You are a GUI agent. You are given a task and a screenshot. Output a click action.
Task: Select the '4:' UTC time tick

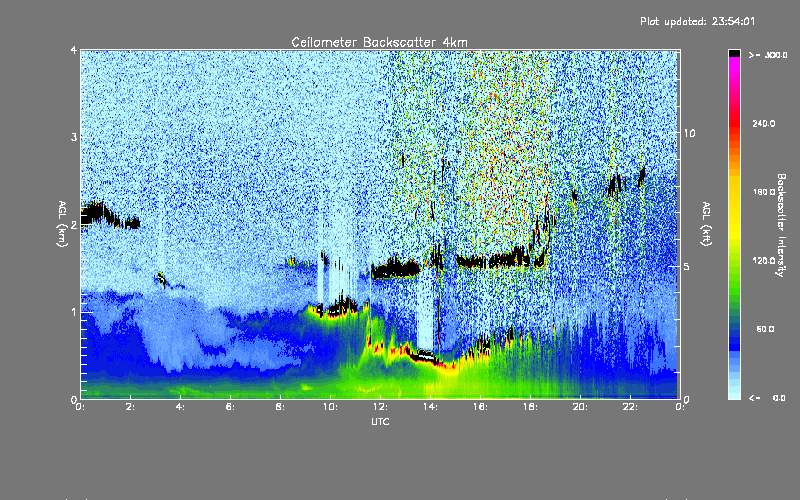[181, 407]
